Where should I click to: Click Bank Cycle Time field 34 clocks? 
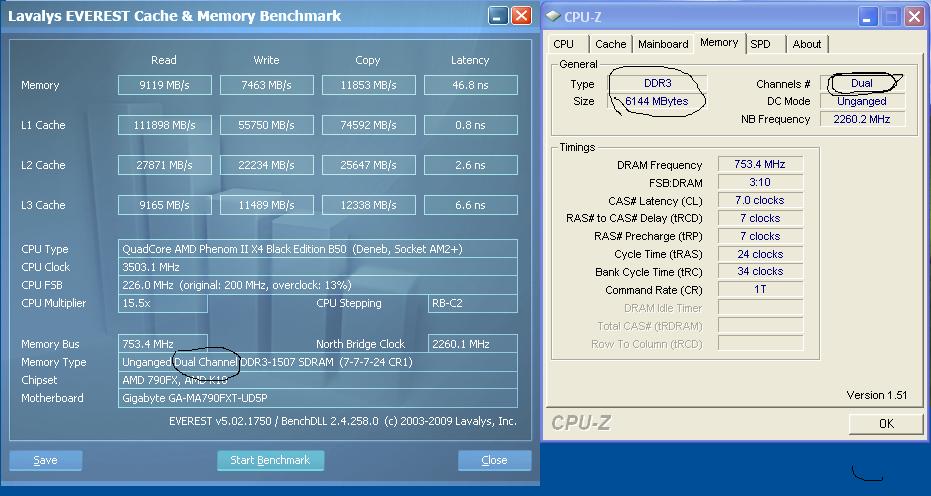tap(761, 271)
